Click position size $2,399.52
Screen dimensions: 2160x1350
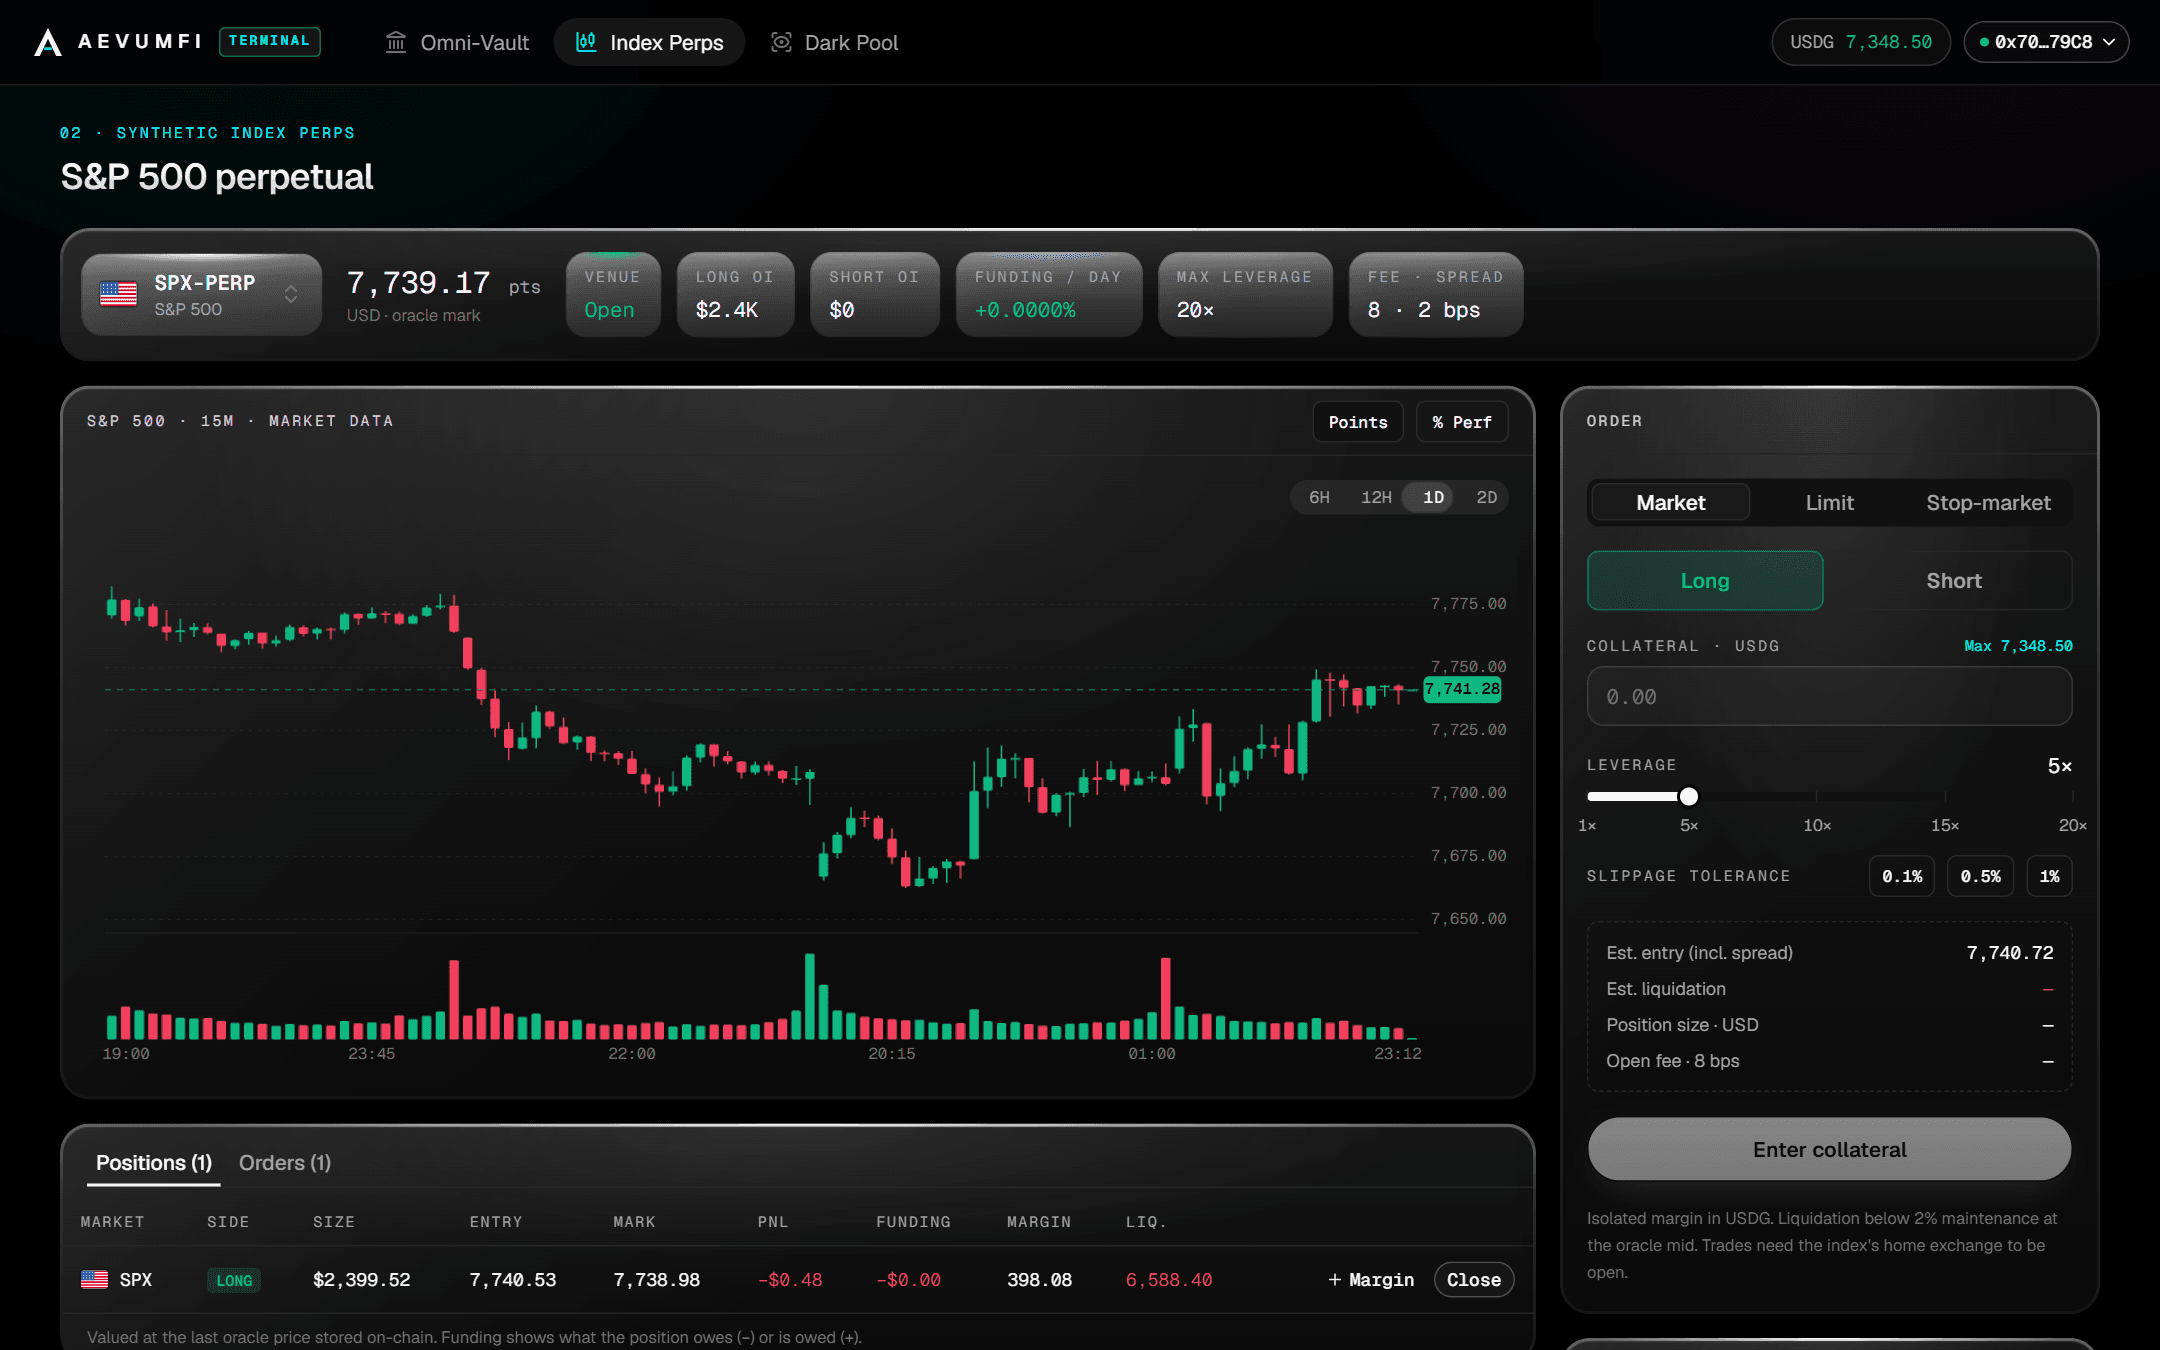coord(362,1279)
